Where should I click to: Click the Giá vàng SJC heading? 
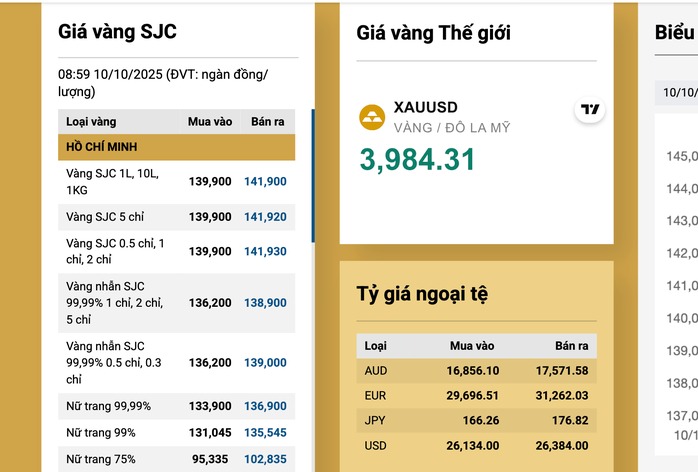click(117, 32)
